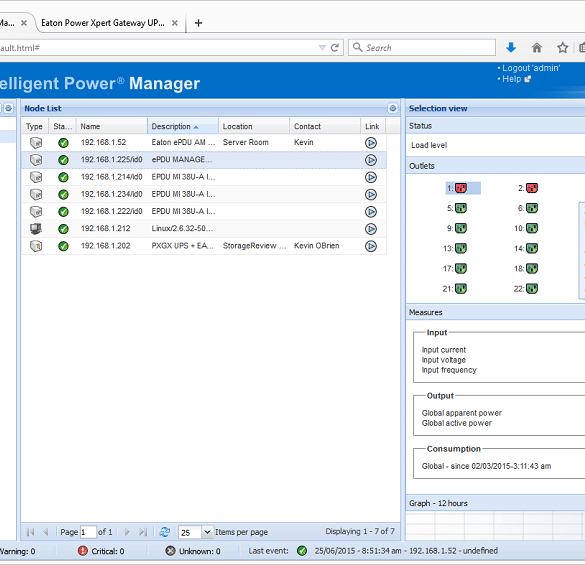Switch to Eaton Power Xpert Gateway tab
585x565 pixels.
103,23
